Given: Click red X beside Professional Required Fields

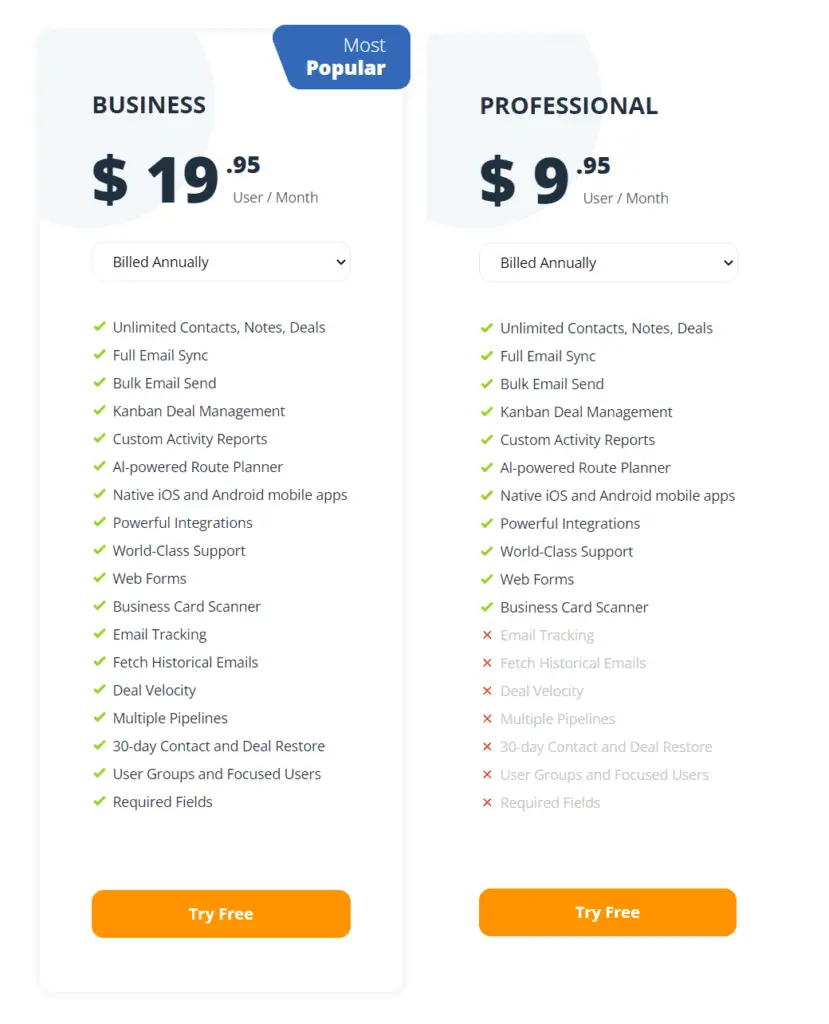Looking at the screenshot, I should click(487, 802).
